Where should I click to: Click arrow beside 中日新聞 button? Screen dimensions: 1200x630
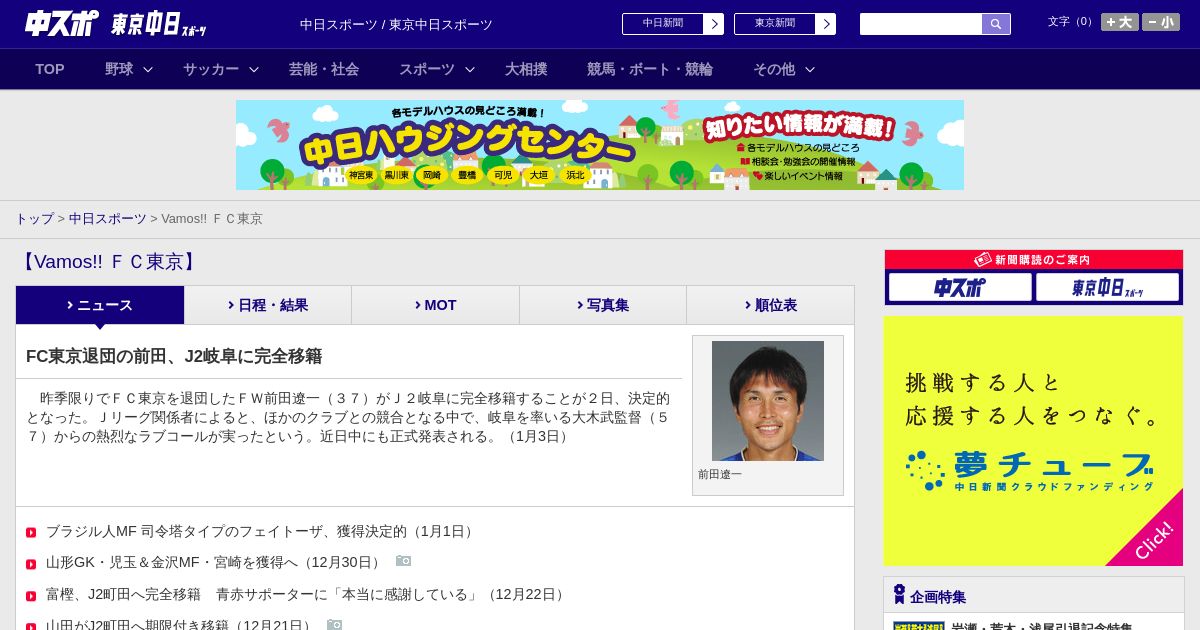(x=714, y=24)
